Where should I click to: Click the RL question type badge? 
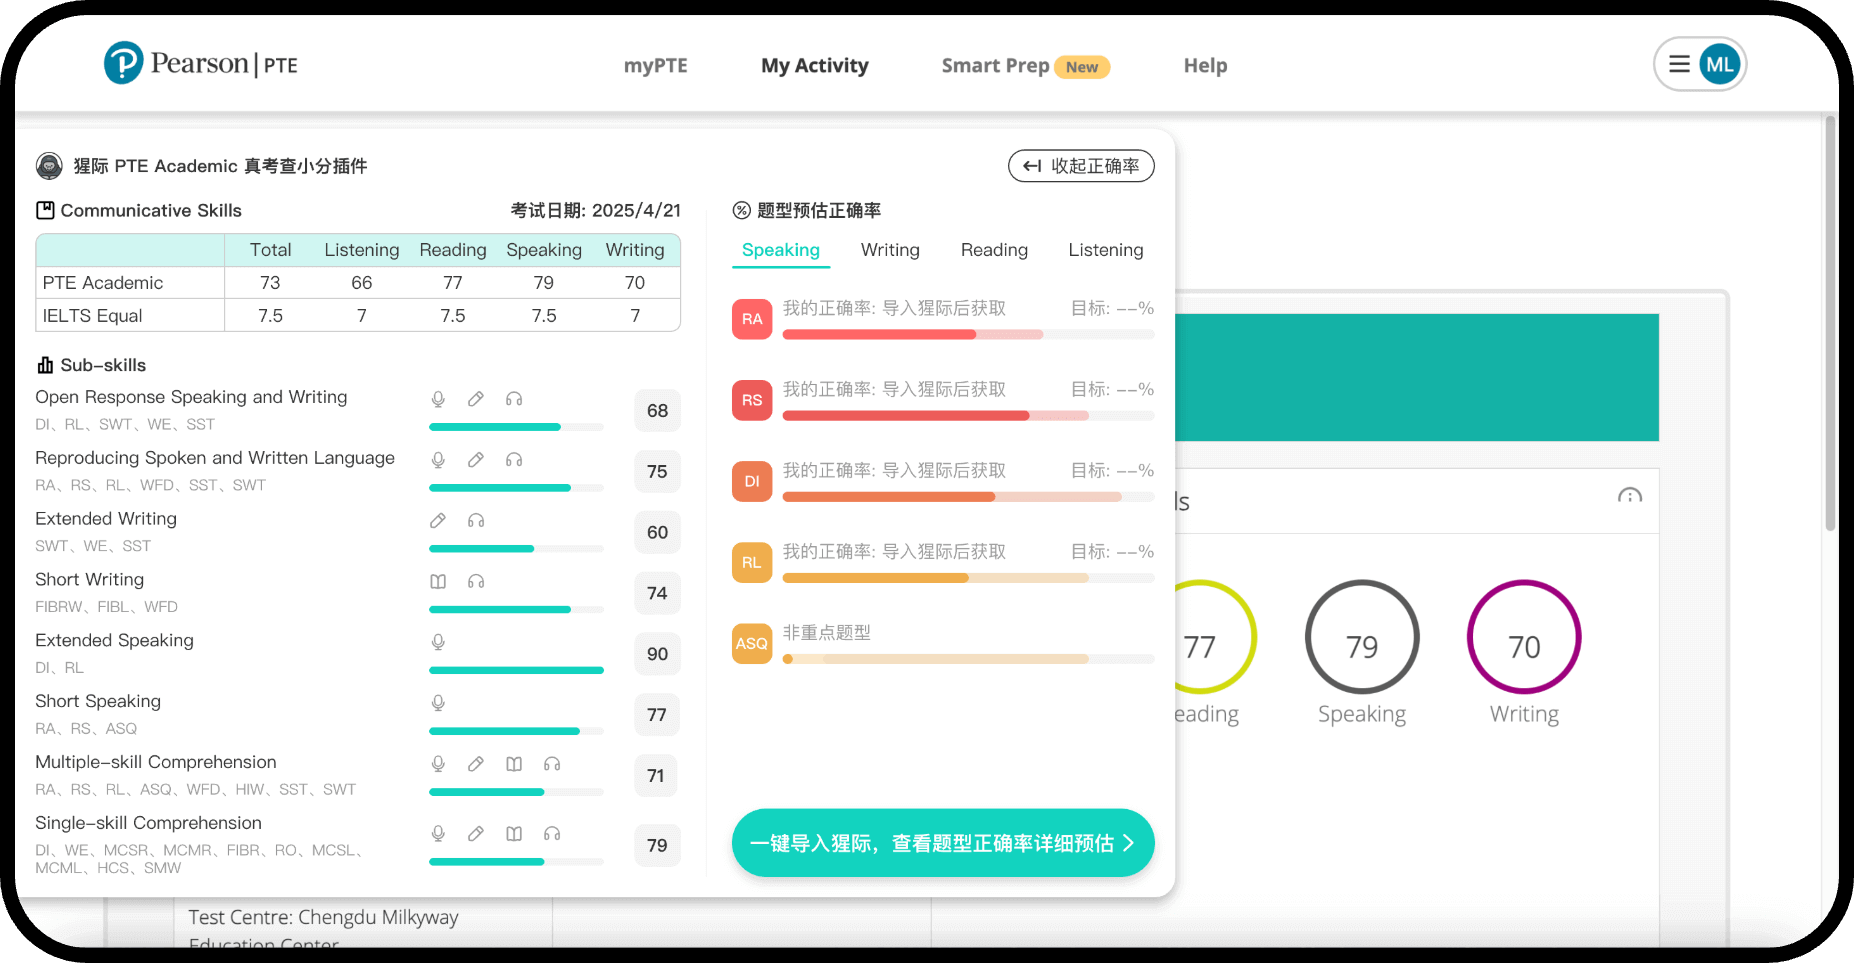coord(752,562)
